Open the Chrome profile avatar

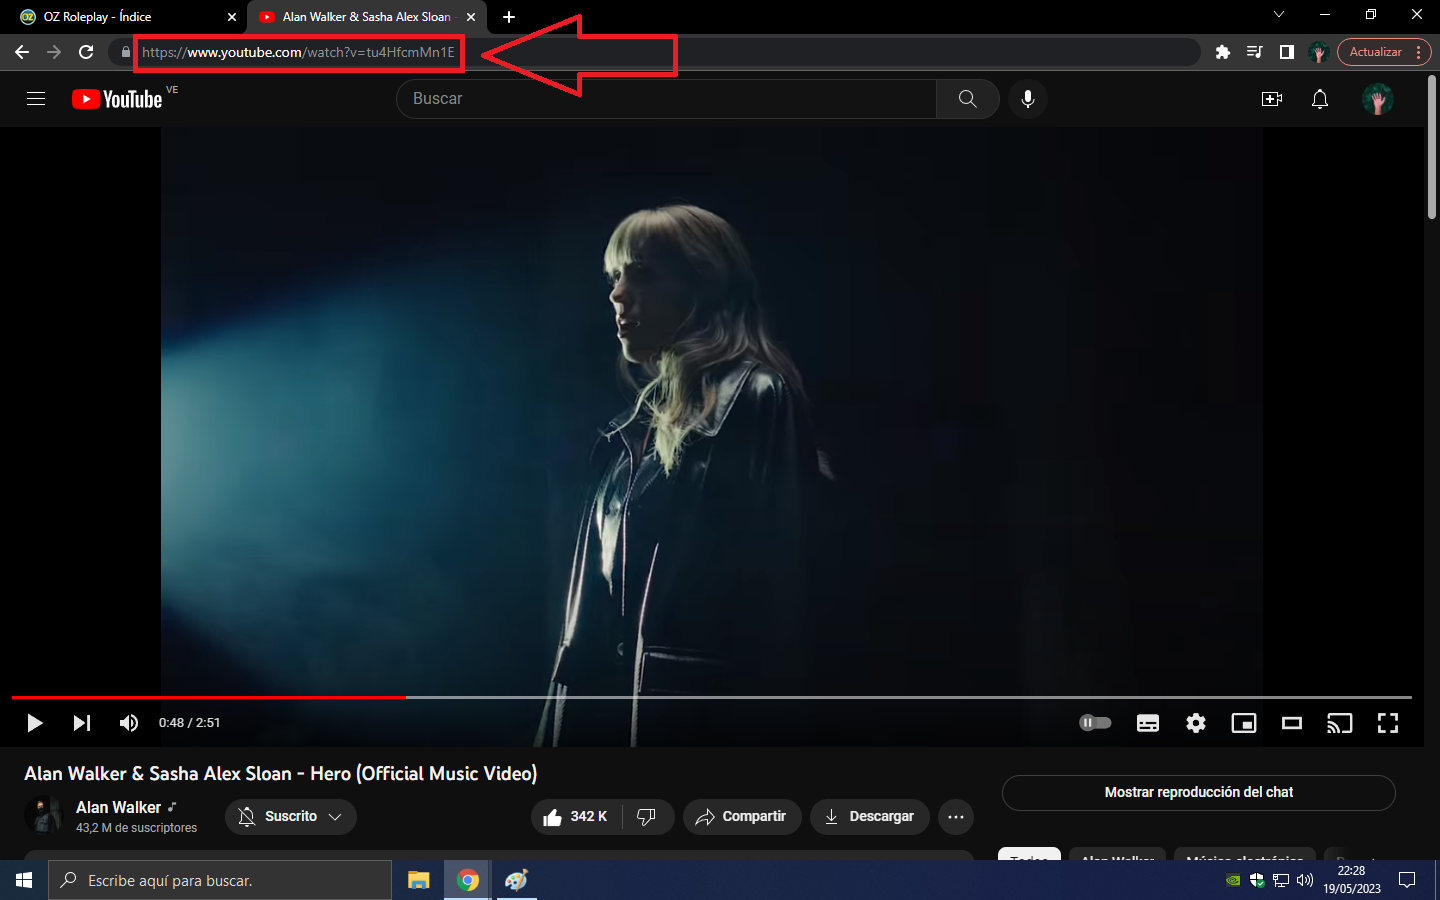tap(1318, 52)
